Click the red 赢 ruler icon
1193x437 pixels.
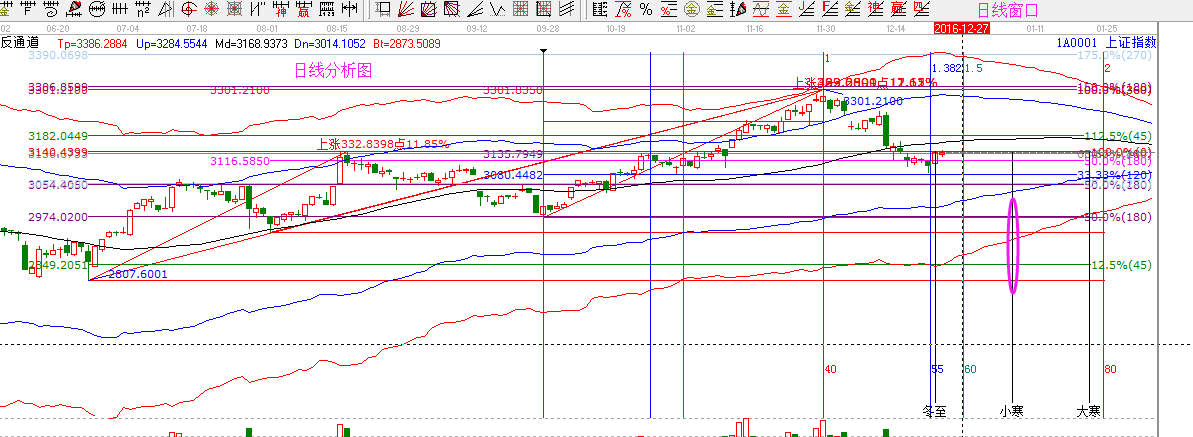(x=304, y=9)
